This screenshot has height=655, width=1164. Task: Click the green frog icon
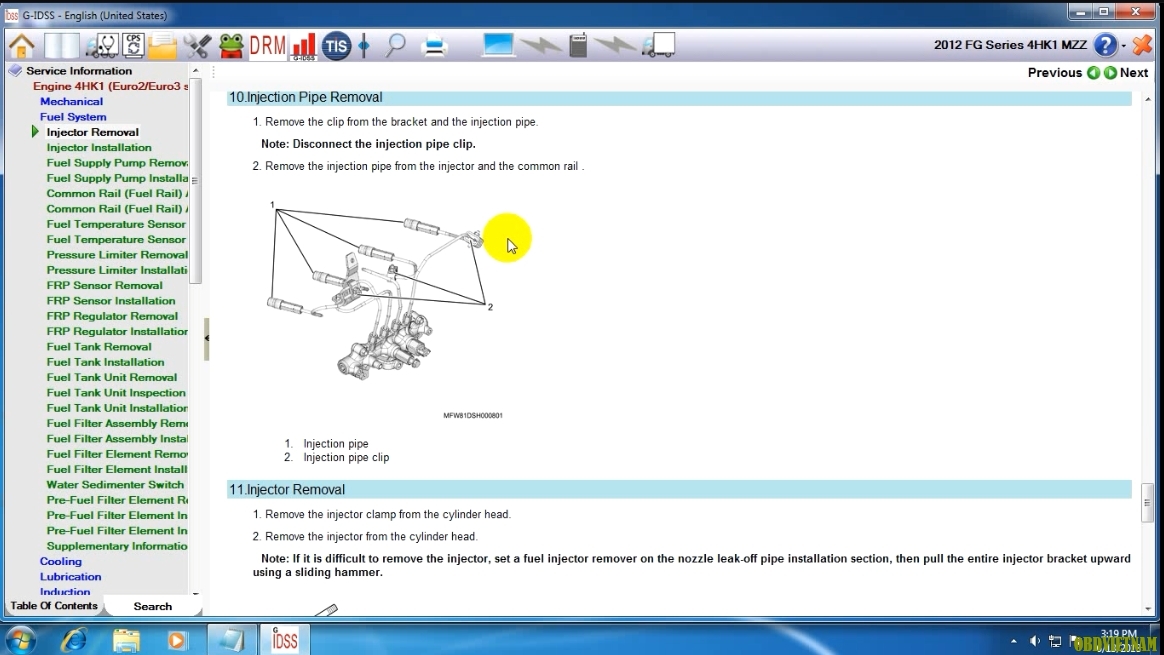232,45
